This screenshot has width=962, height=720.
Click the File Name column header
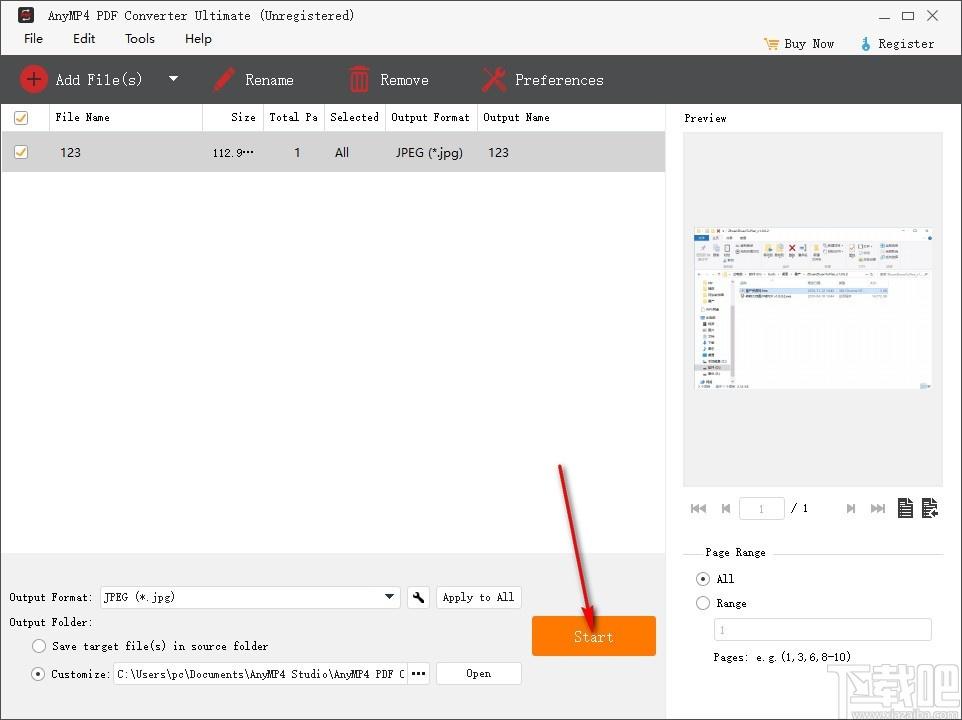[126, 117]
